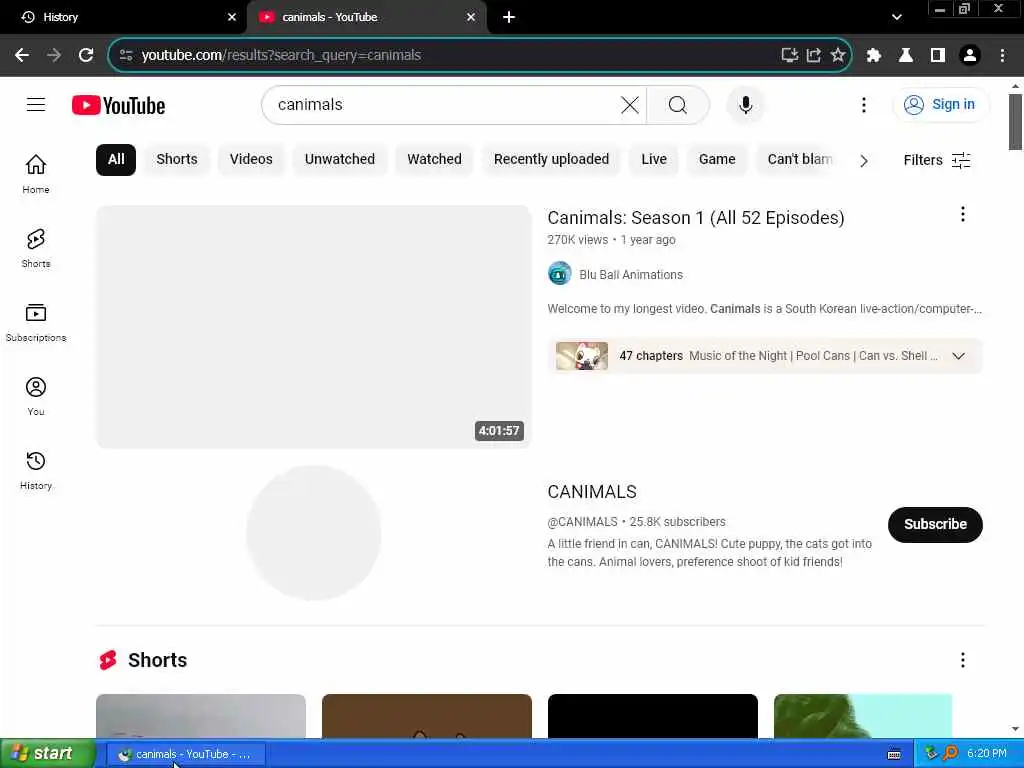Click the chapters preview thumbnail image
The height and width of the screenshot is (768, 1024).
(x=581, y=356)
